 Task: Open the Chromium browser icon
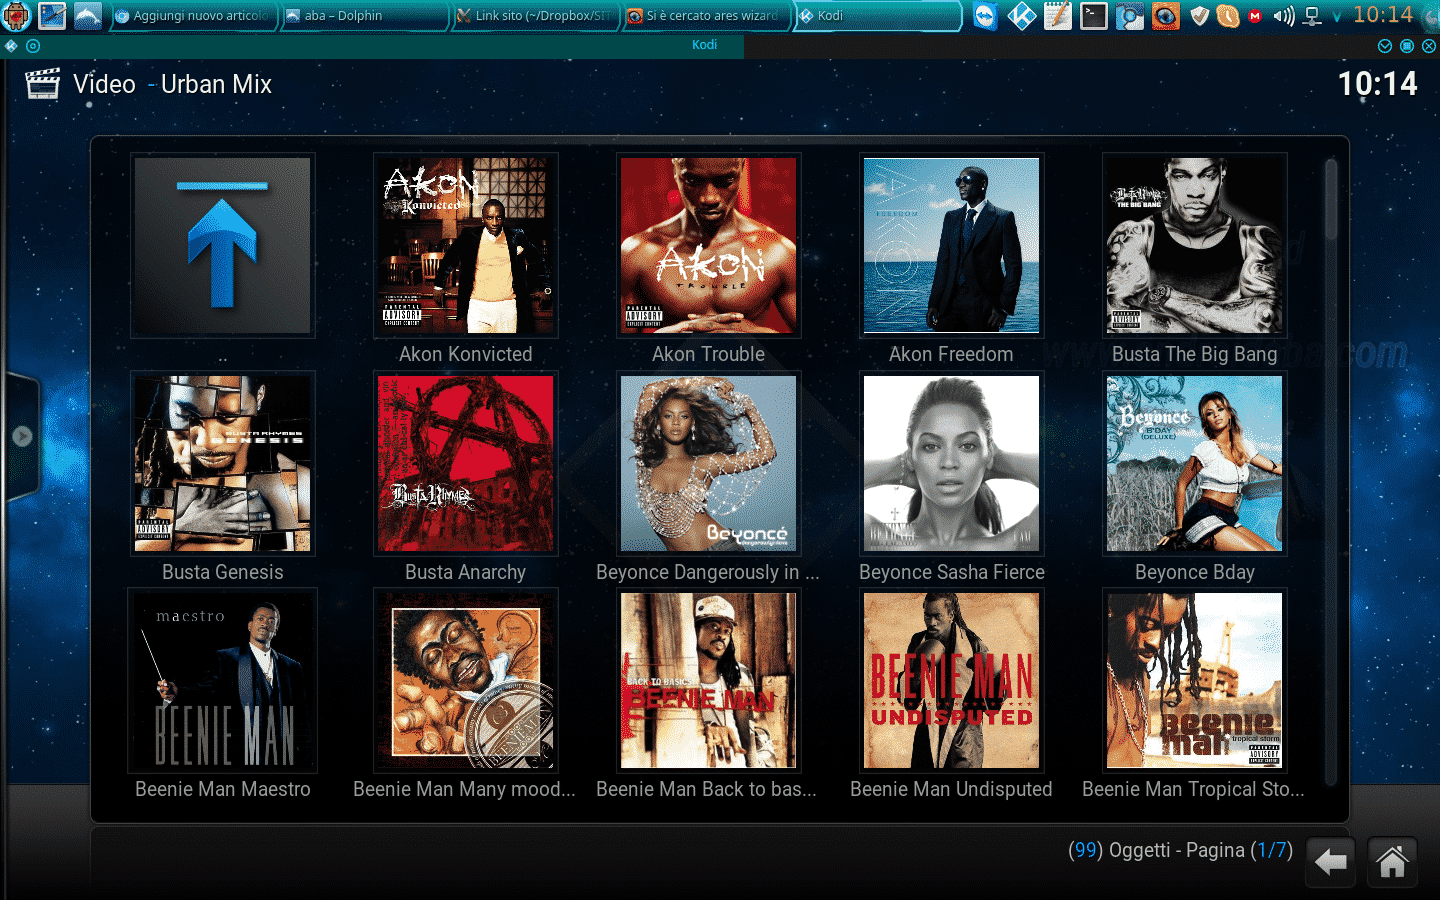click(1130, 16)
